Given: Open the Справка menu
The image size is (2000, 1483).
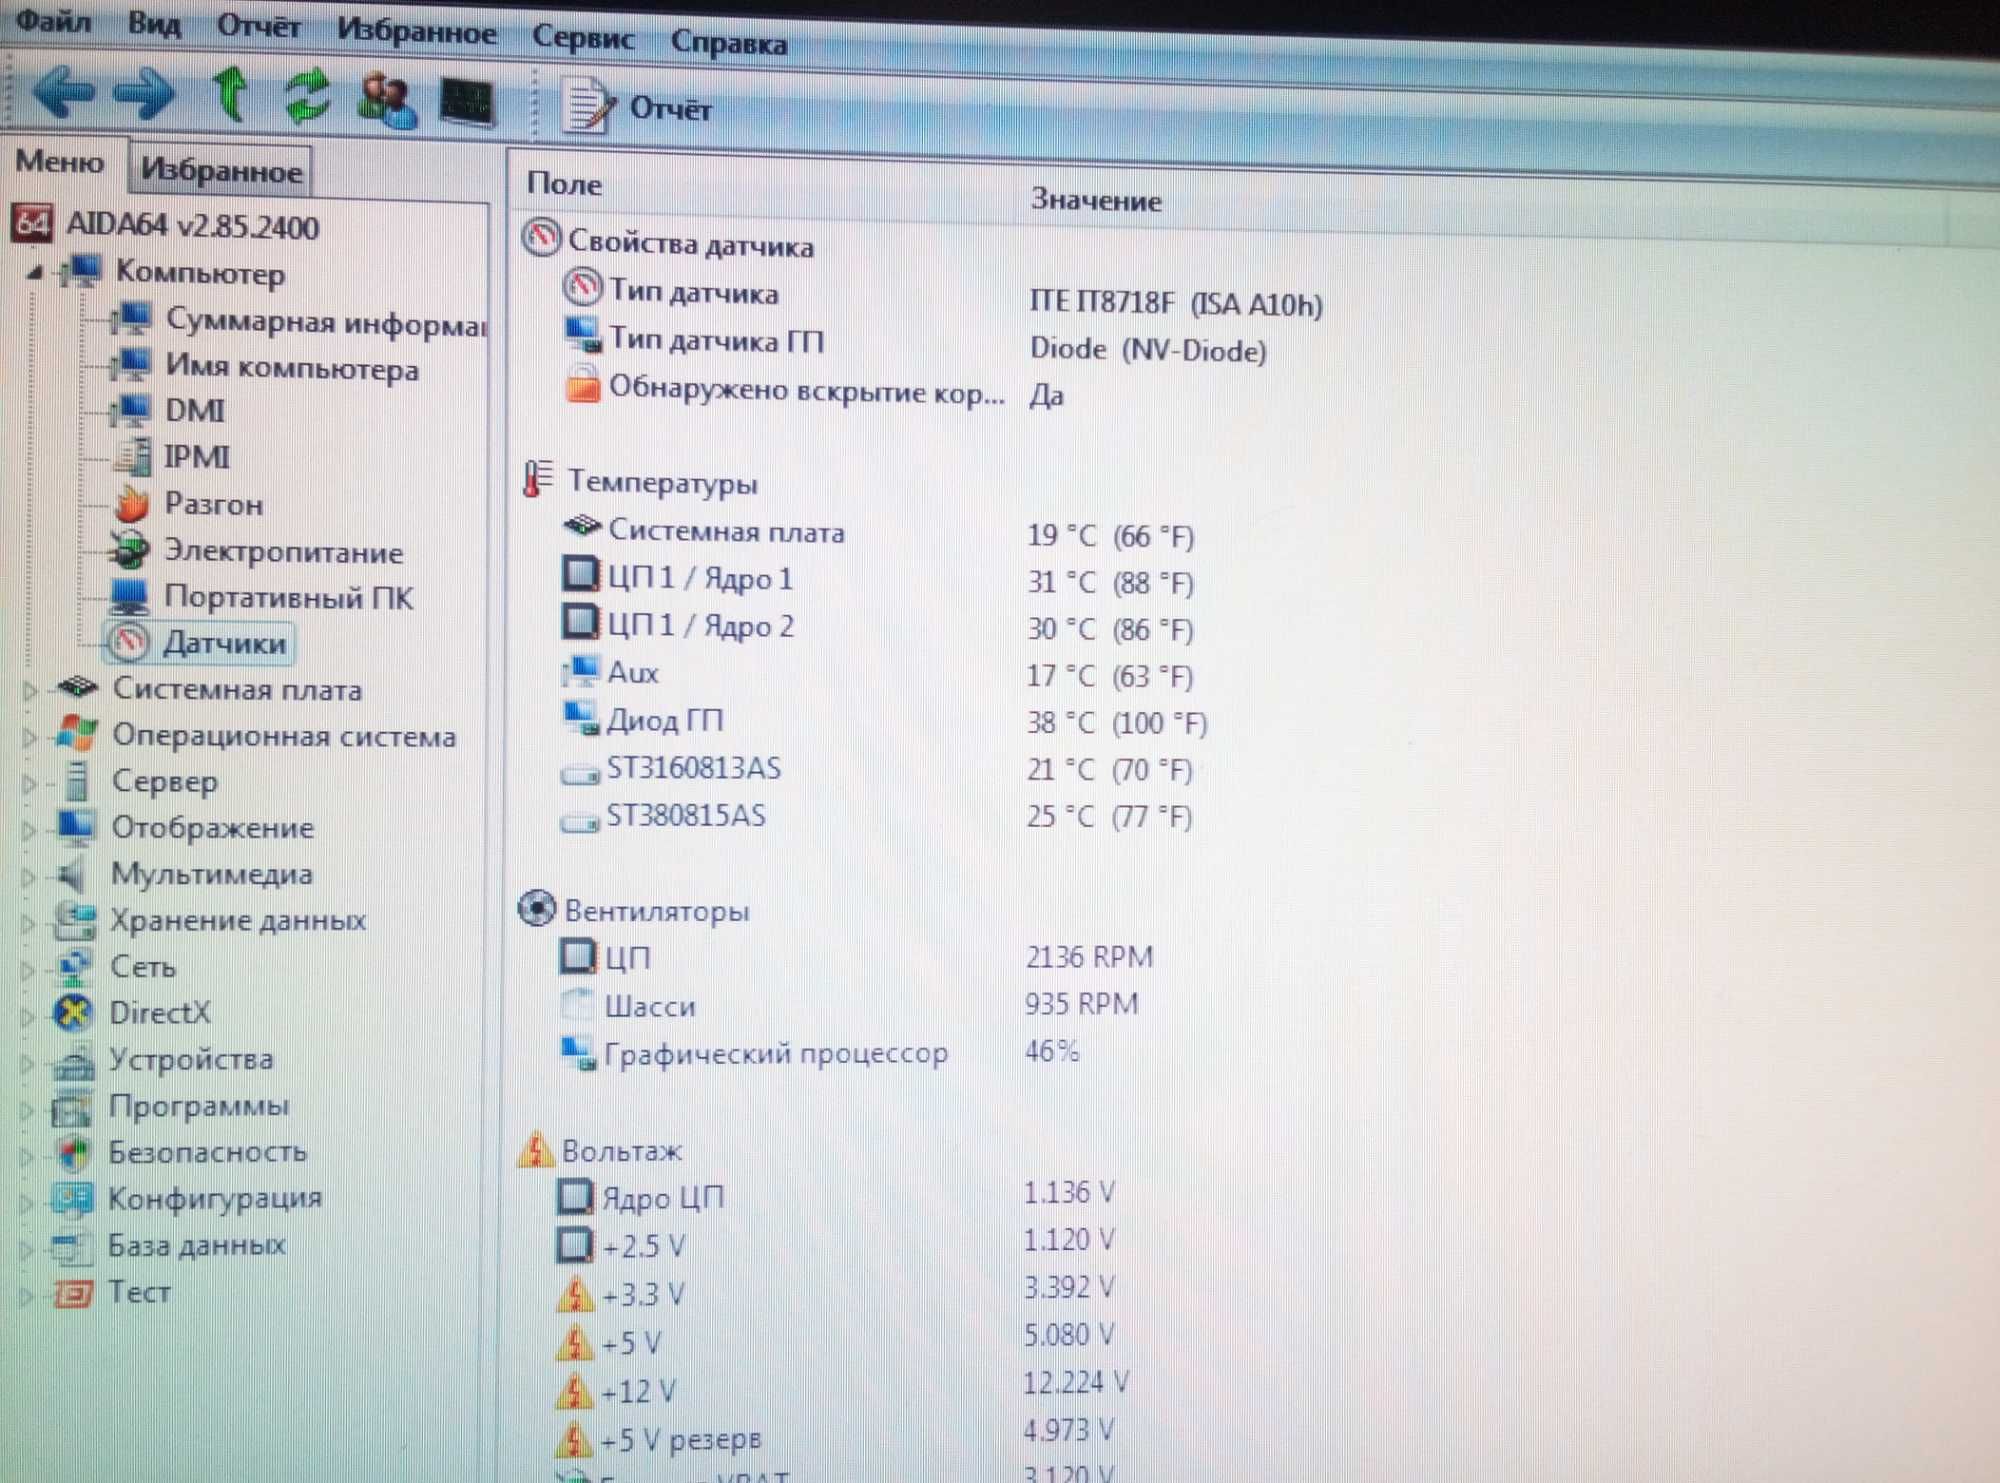Looking at the screenshot, I should (729, 43).
